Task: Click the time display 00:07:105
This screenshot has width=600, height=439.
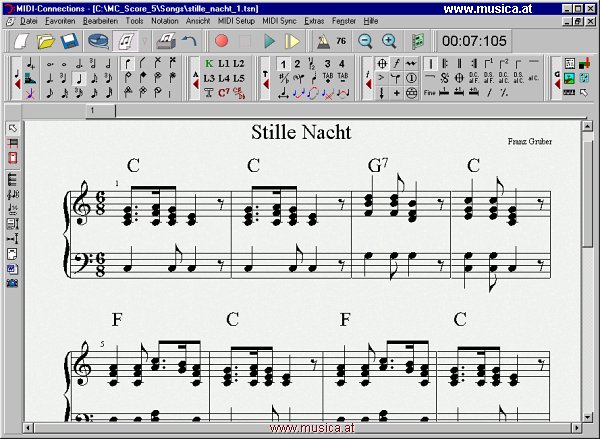Action: point(474,41)
